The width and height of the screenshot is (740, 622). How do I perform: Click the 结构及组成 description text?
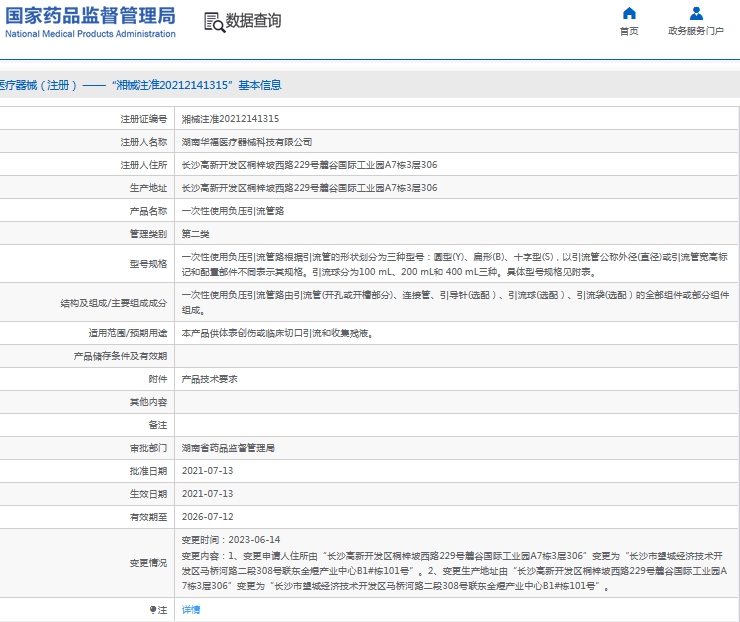point(455,303)
